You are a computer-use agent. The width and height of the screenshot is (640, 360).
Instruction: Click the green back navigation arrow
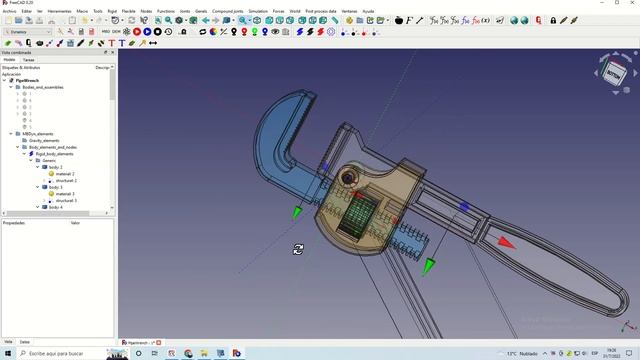point(205,20)
